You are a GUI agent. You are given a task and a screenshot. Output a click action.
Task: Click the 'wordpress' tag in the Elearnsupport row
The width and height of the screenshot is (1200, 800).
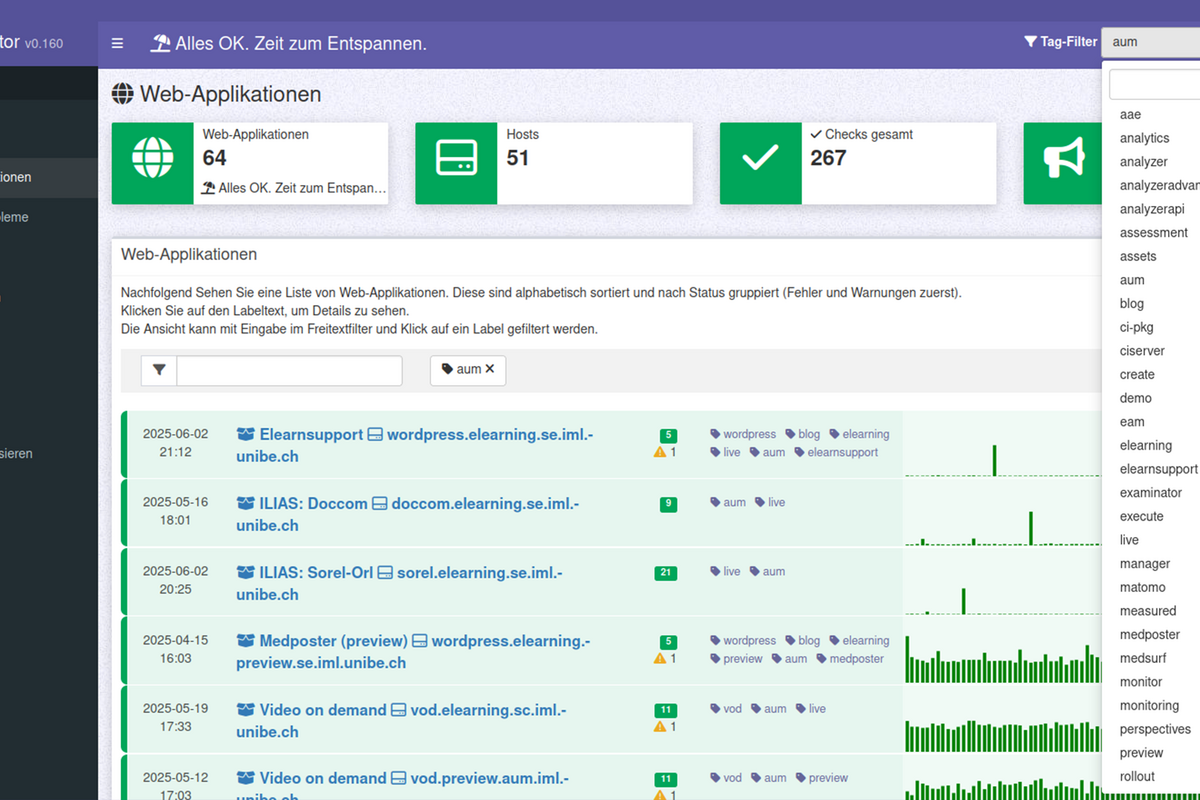click(x=743, y=434)
